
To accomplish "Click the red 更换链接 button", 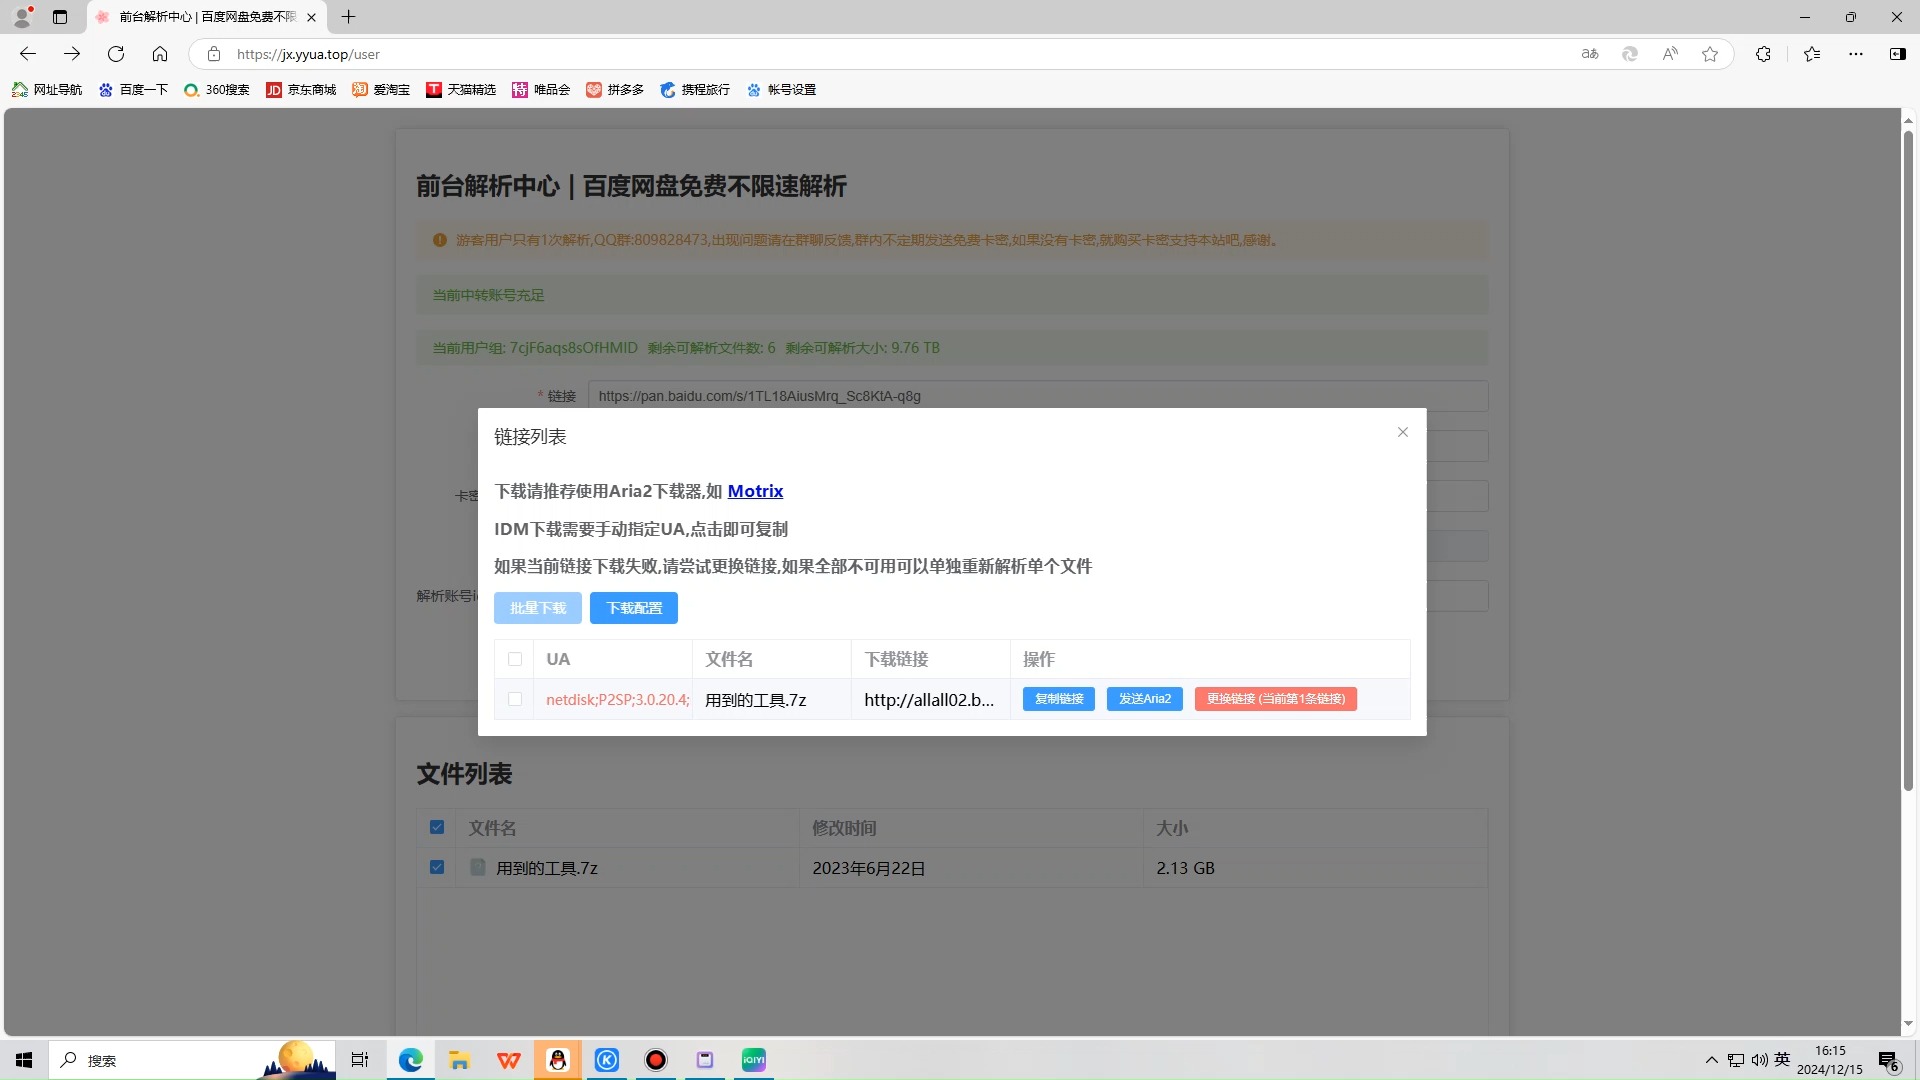I will point(1276,699).
